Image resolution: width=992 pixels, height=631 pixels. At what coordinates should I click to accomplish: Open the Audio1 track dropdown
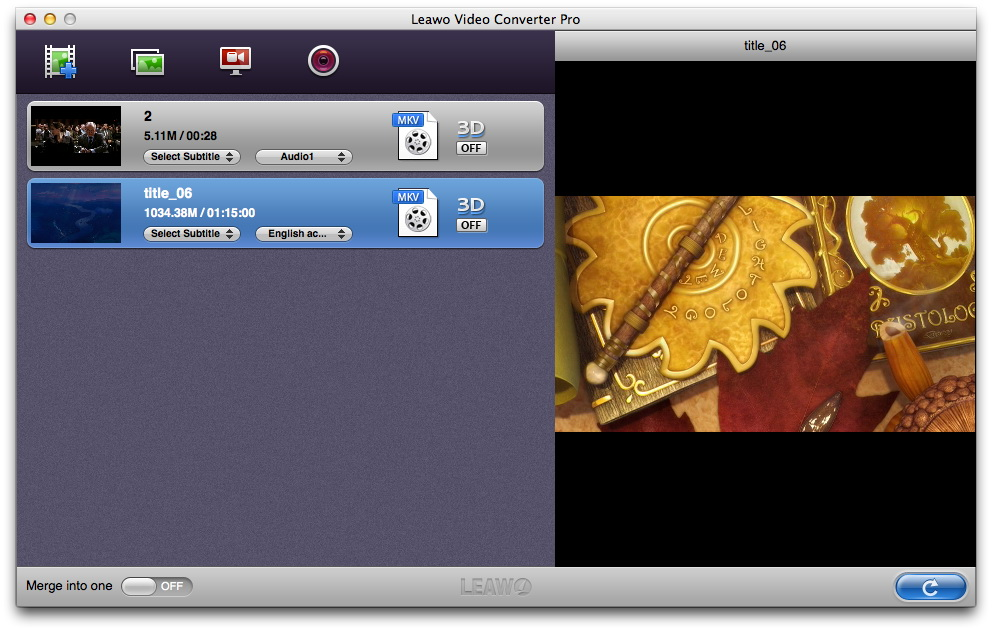point(303,156)
